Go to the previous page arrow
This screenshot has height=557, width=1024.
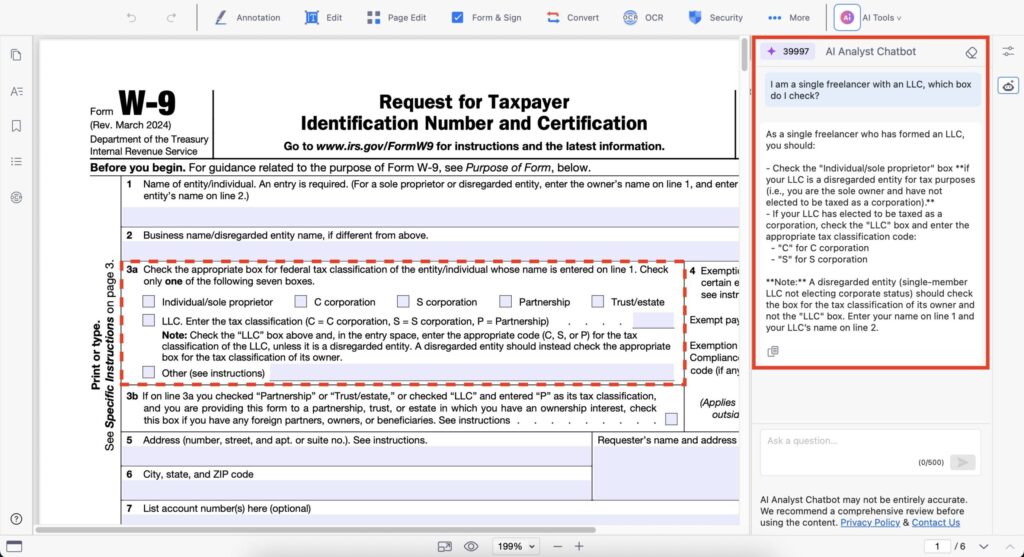click(x=1010, y=547)
